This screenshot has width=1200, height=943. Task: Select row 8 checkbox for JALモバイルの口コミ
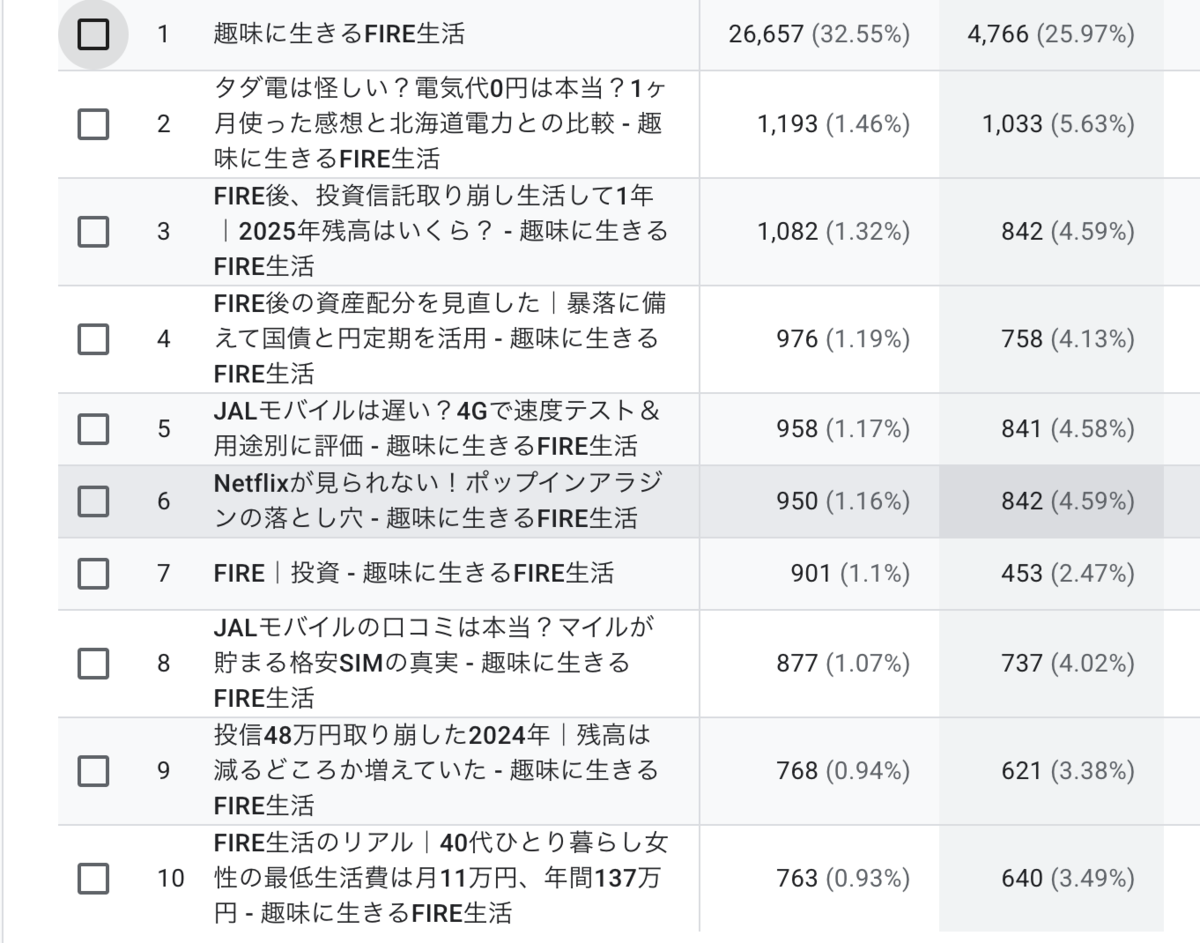(x=93, y=663)
